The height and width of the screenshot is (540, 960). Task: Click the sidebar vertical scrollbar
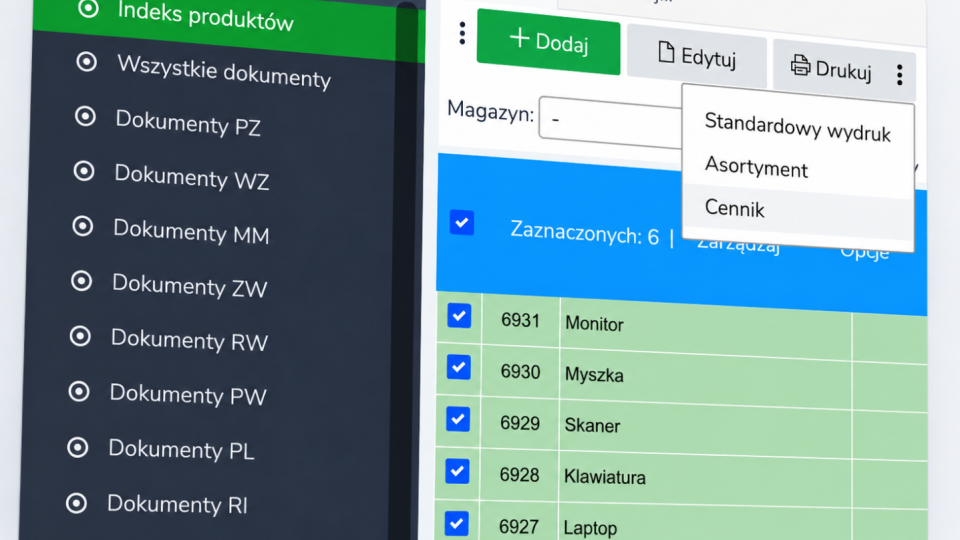point(405,269)
